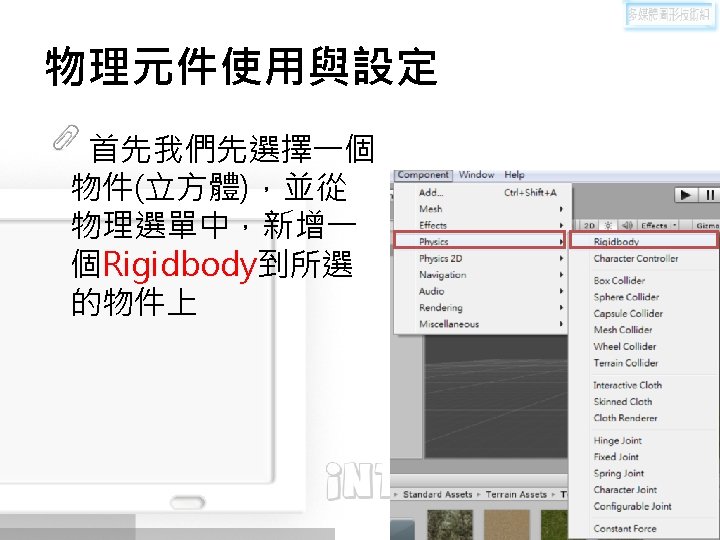Choose Add... in Component menu

click(480, 192)
